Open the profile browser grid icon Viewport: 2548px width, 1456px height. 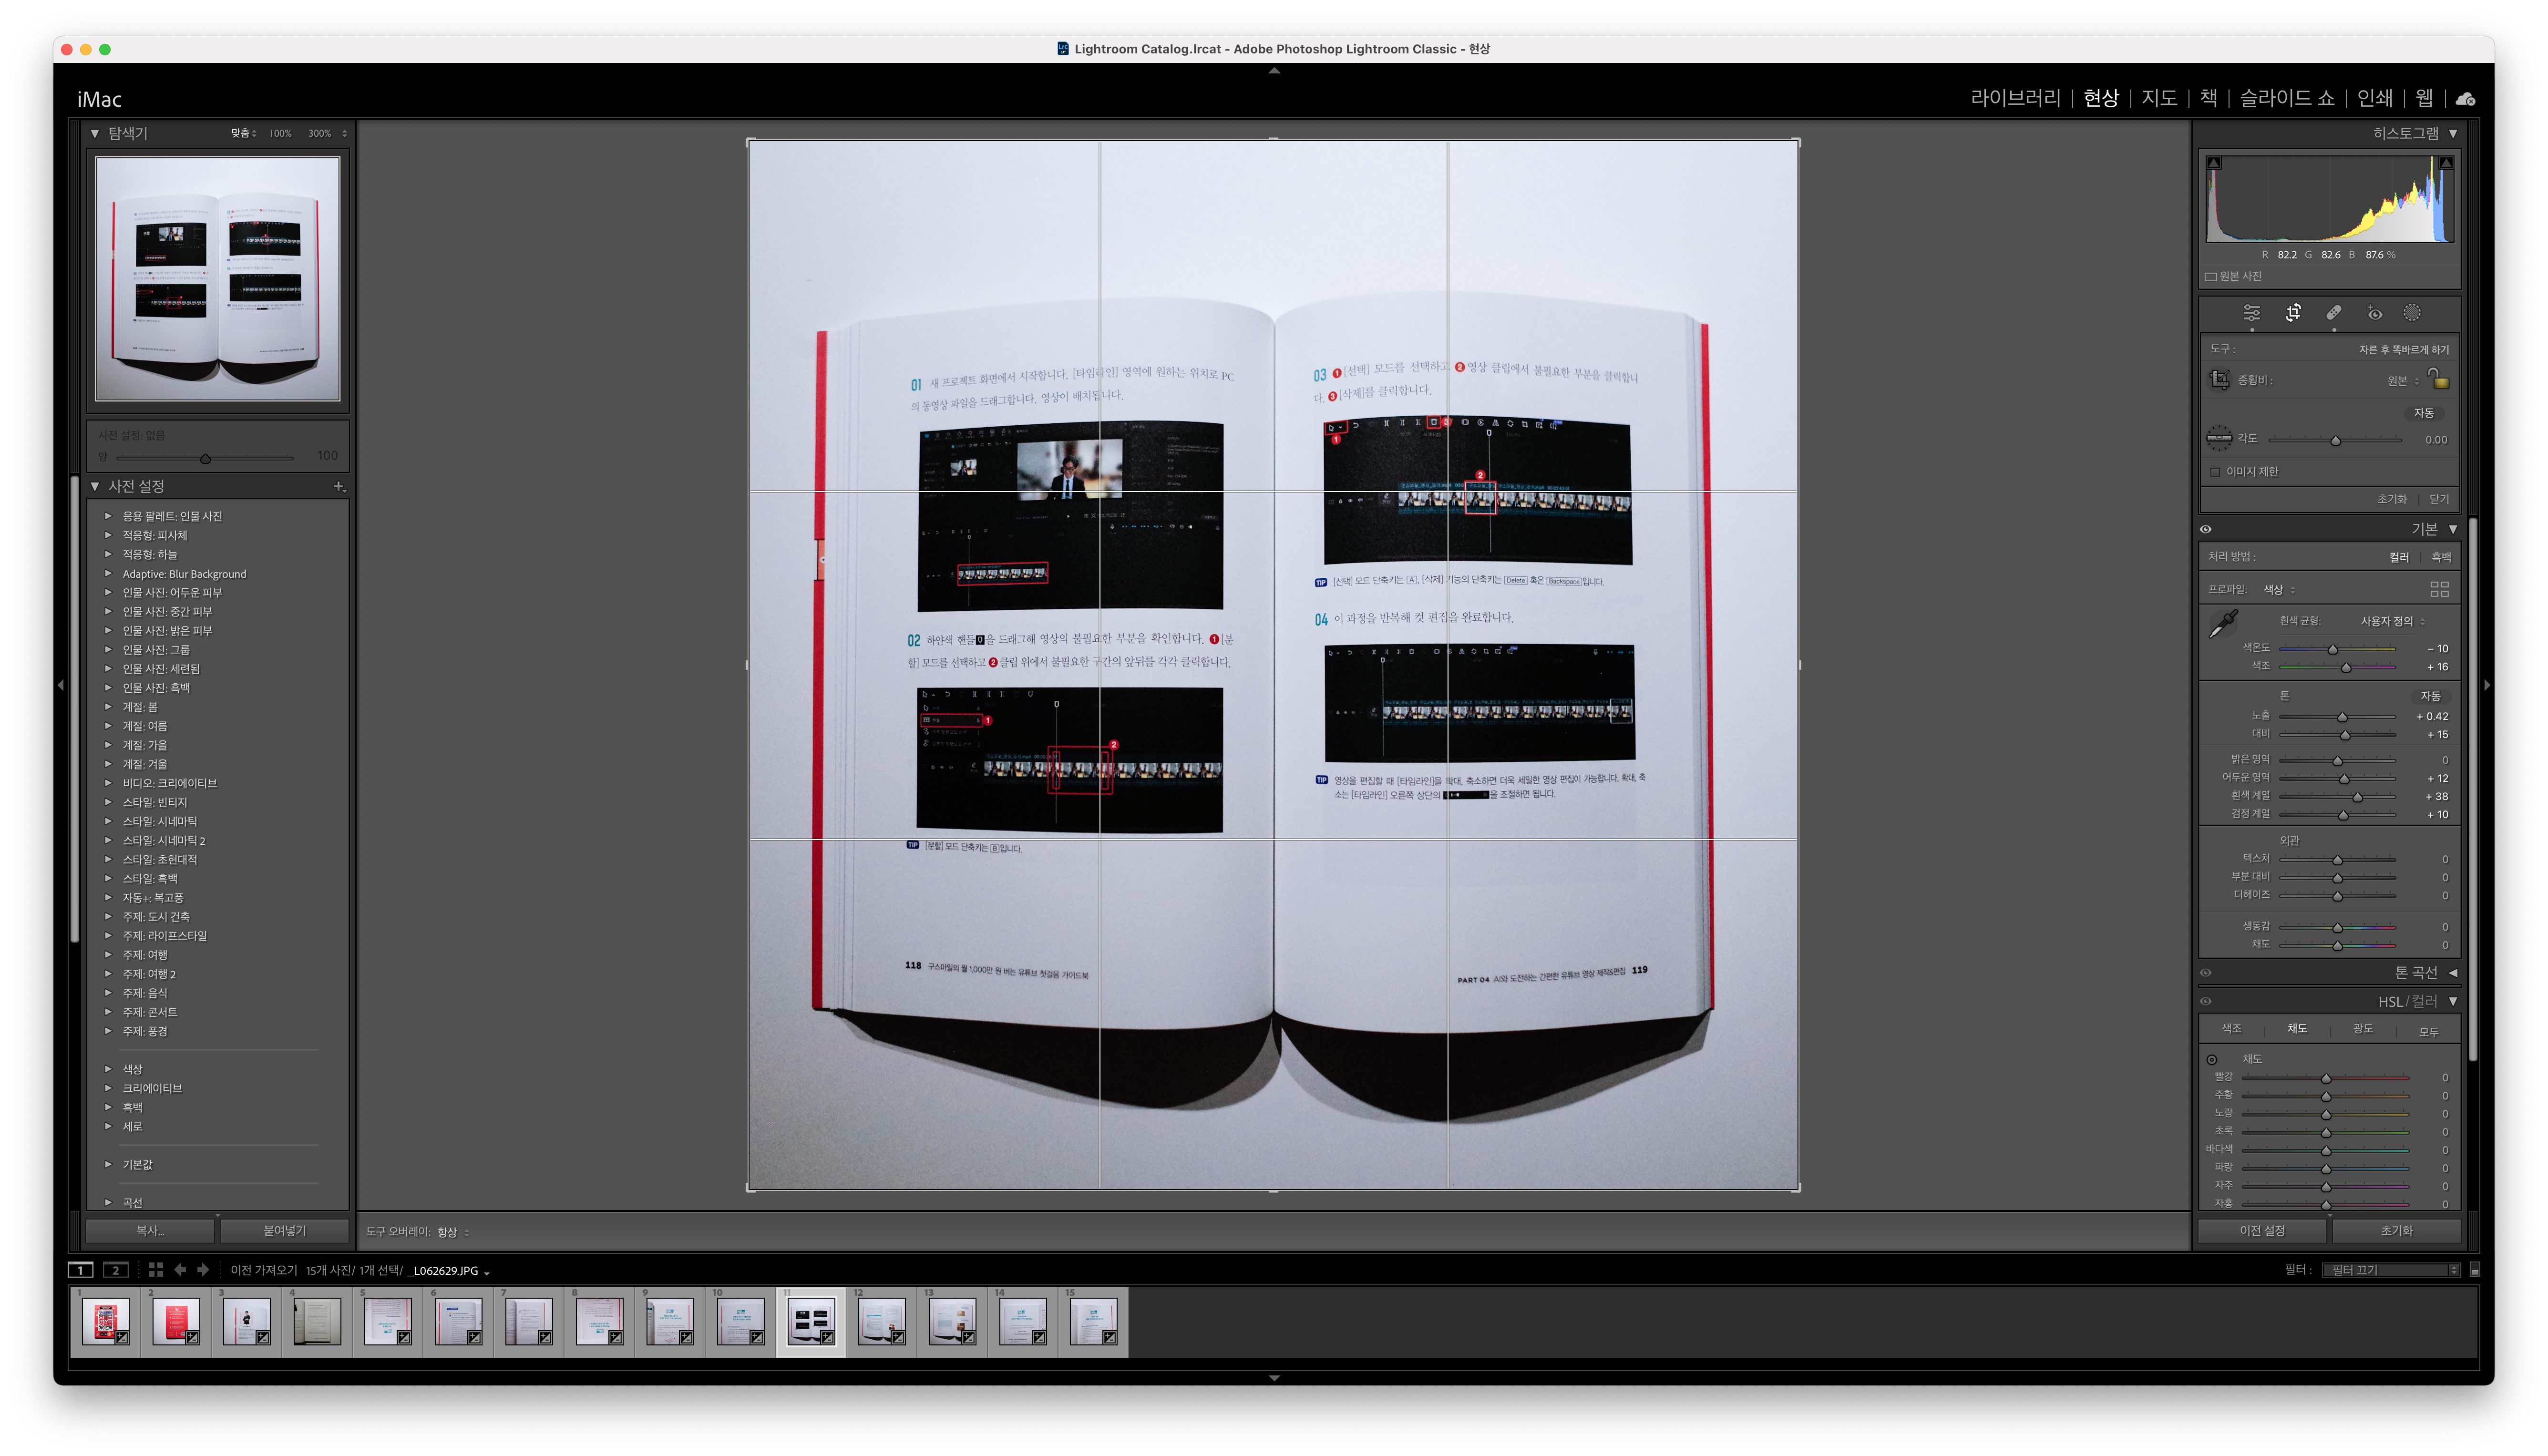(x=2439, y=589)
